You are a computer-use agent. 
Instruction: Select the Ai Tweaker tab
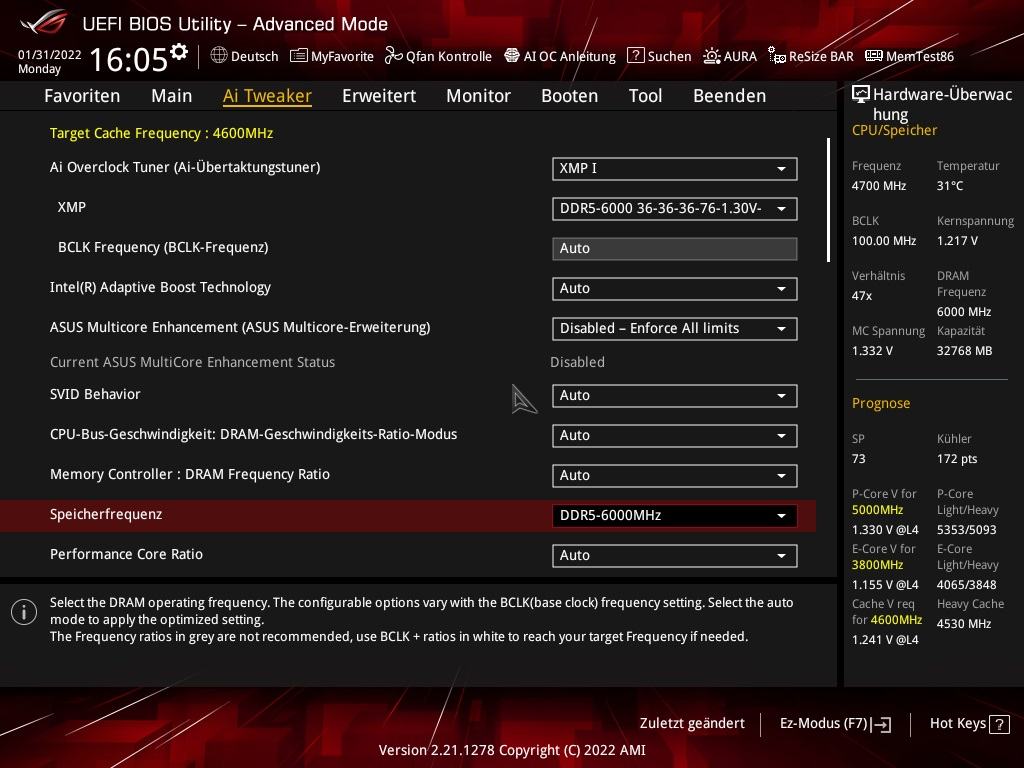267,96
